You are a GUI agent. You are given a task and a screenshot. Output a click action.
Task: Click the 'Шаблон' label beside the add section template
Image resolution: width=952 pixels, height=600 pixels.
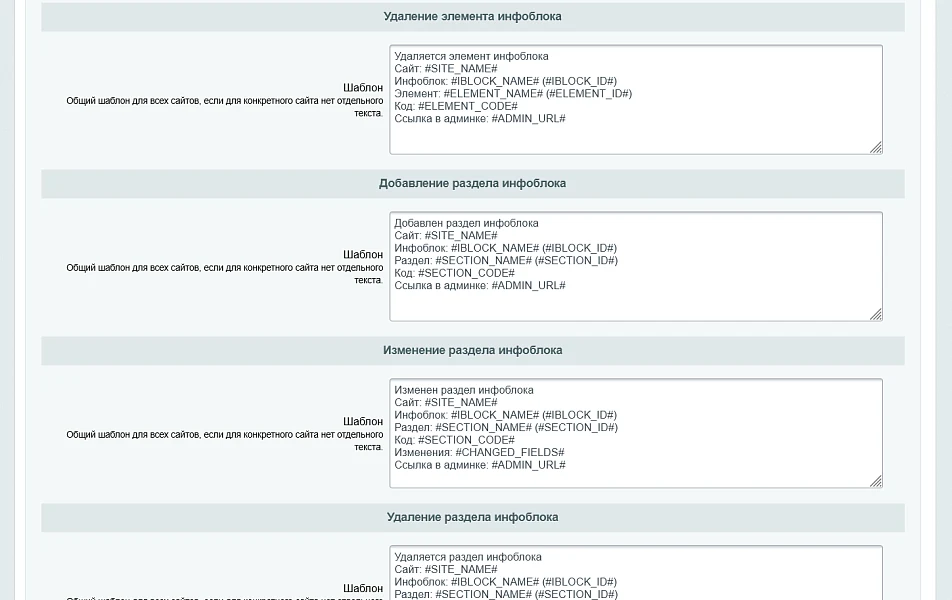[363, 254]
